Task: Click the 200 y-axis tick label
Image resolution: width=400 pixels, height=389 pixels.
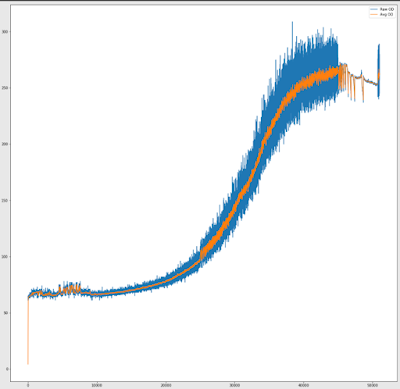Action: pos(5,144)
